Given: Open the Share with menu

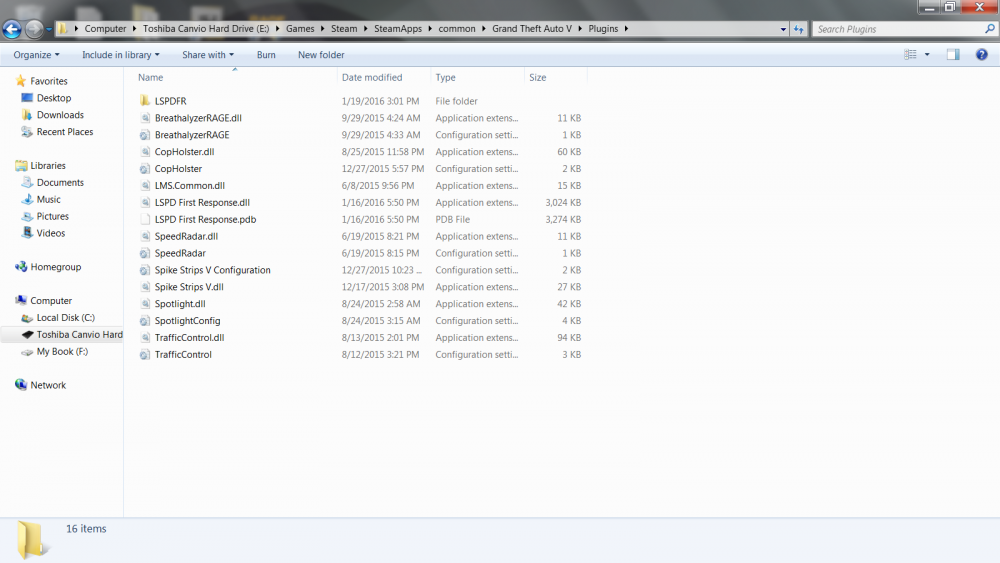Looking at the screenshot, I should (208, 55).
